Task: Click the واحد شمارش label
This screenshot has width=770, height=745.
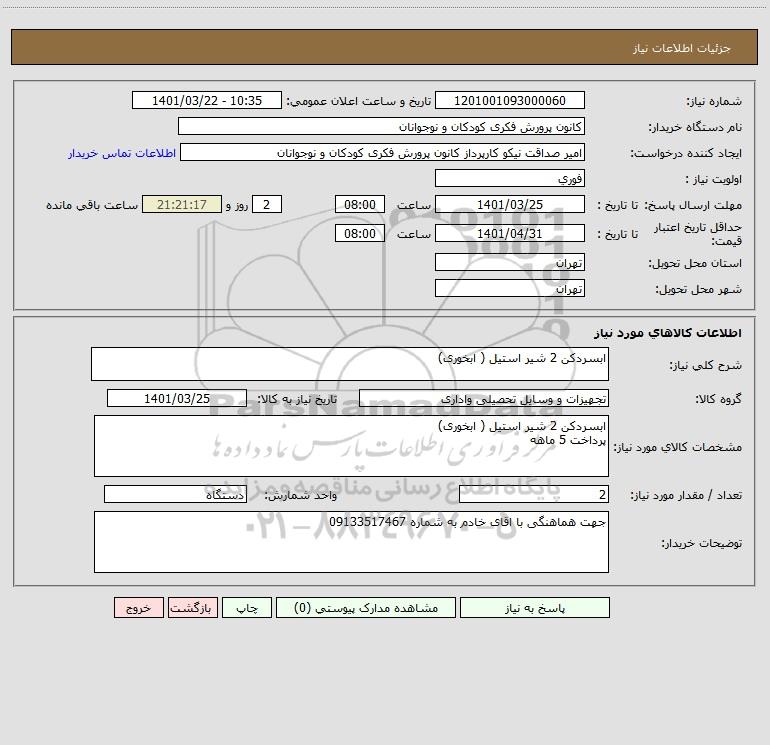Action: tap(301, 496)
